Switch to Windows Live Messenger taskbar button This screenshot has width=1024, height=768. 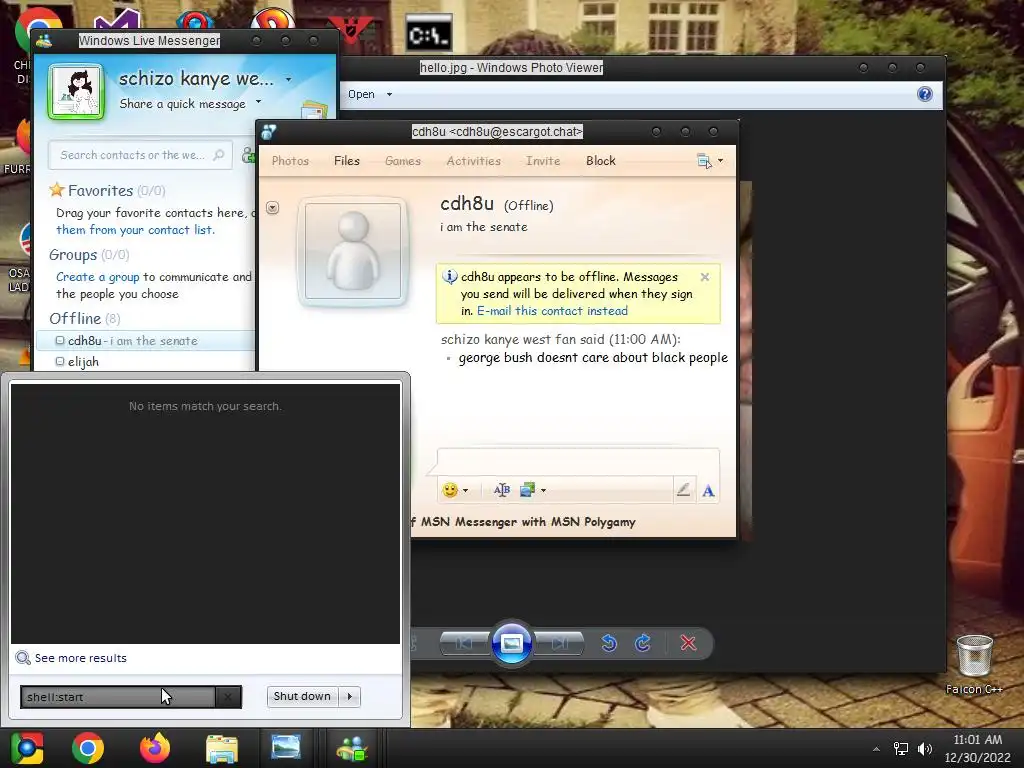click(x=353, y=748)
